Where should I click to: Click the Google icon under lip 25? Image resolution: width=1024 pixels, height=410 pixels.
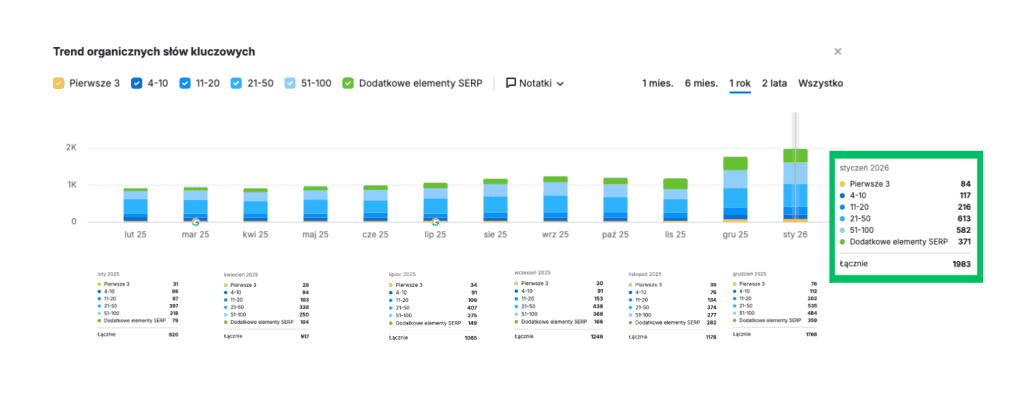coord(436,222)
